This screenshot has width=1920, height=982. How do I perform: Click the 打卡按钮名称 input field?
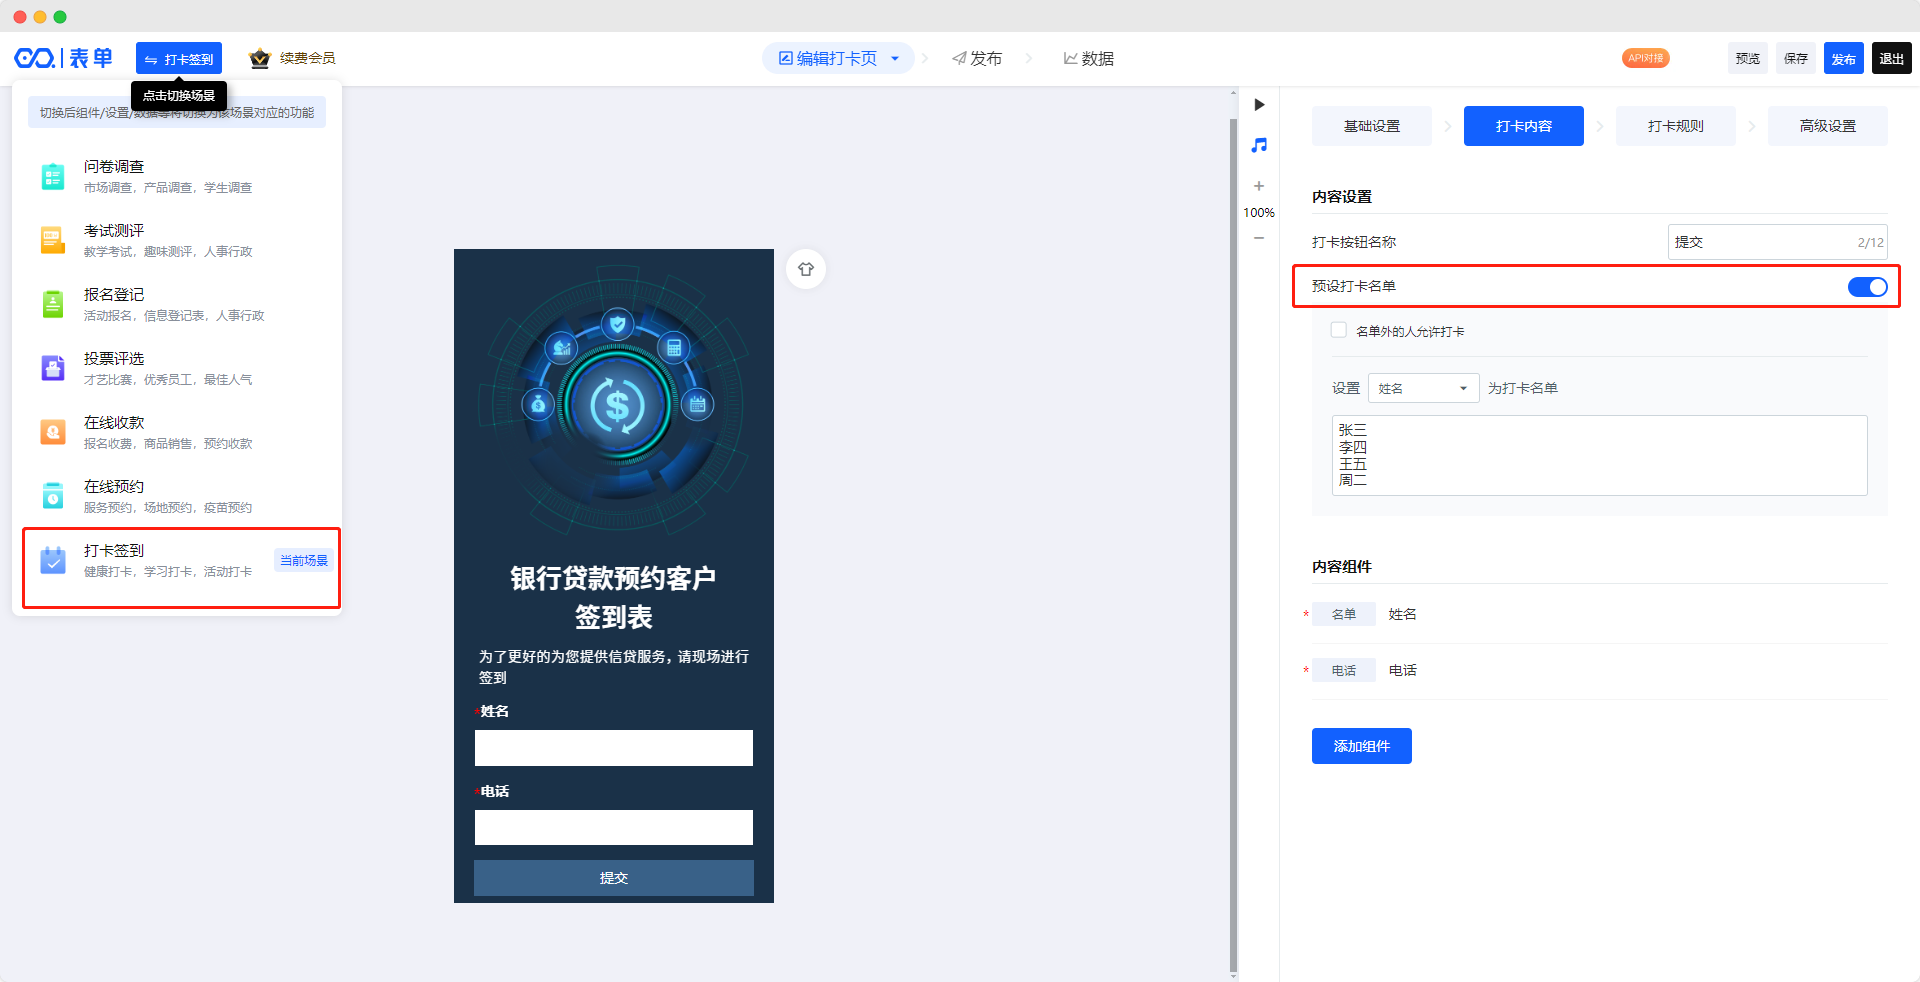(x=1762, y=242)
